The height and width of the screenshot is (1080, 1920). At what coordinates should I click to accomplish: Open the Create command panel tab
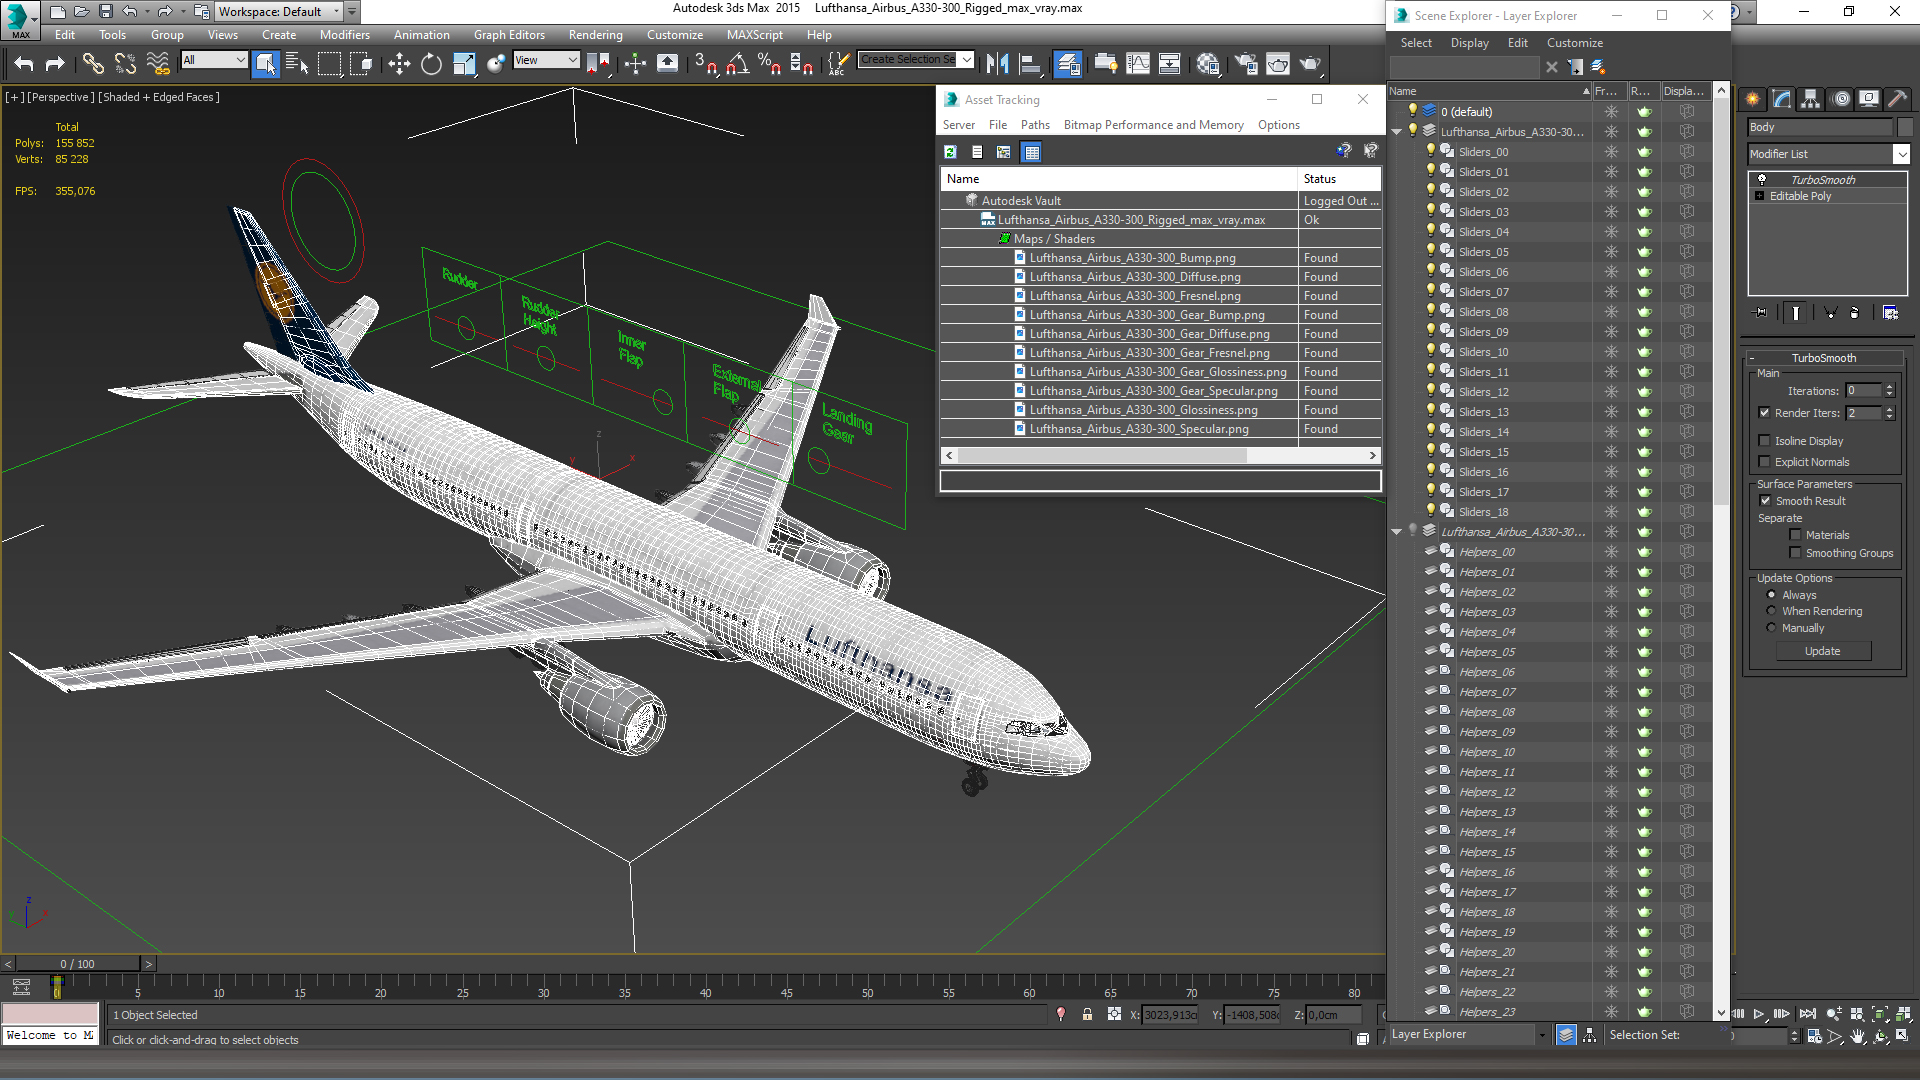(x=1752, y=99)
